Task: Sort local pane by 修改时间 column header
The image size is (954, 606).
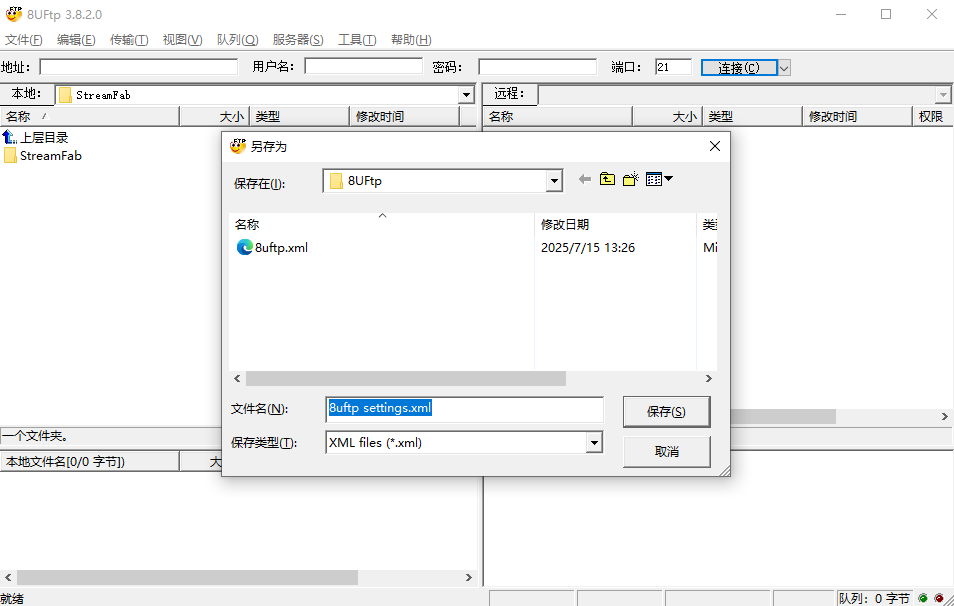Action: 405,116
